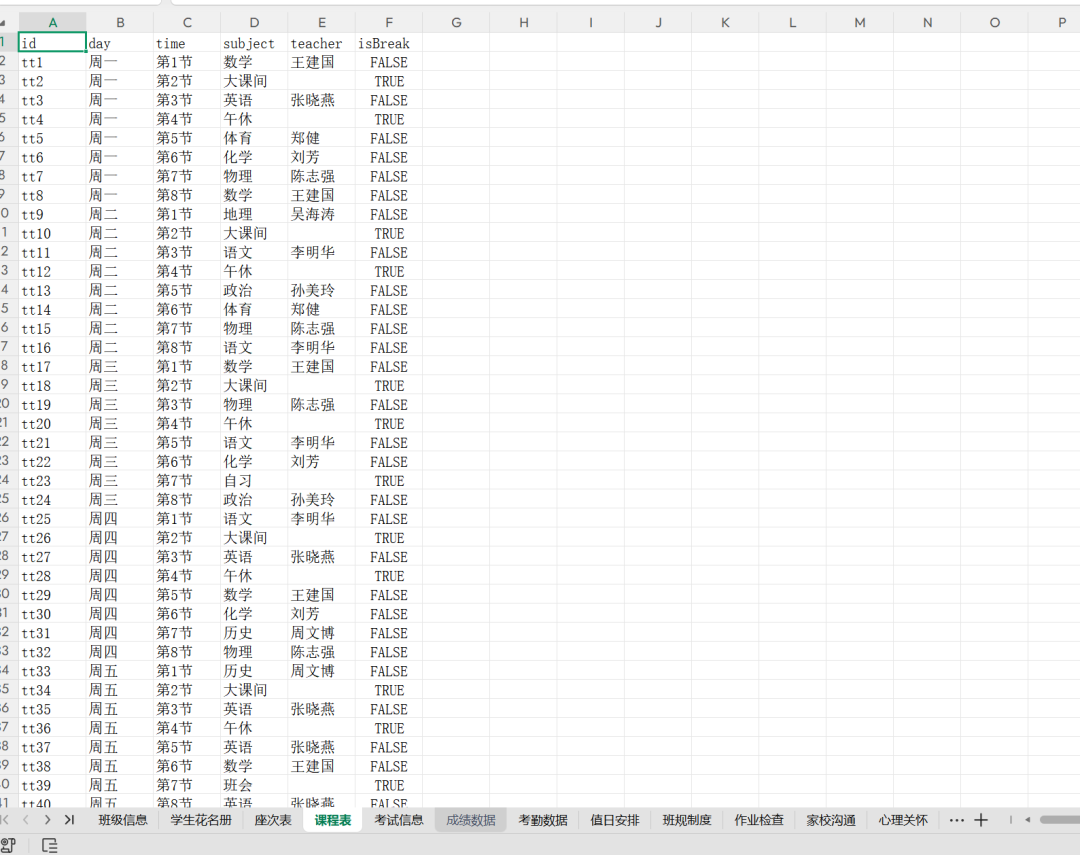Jump to first sheet tab arrow
This screenshot has height=855, width=1080.
(5, 820)
